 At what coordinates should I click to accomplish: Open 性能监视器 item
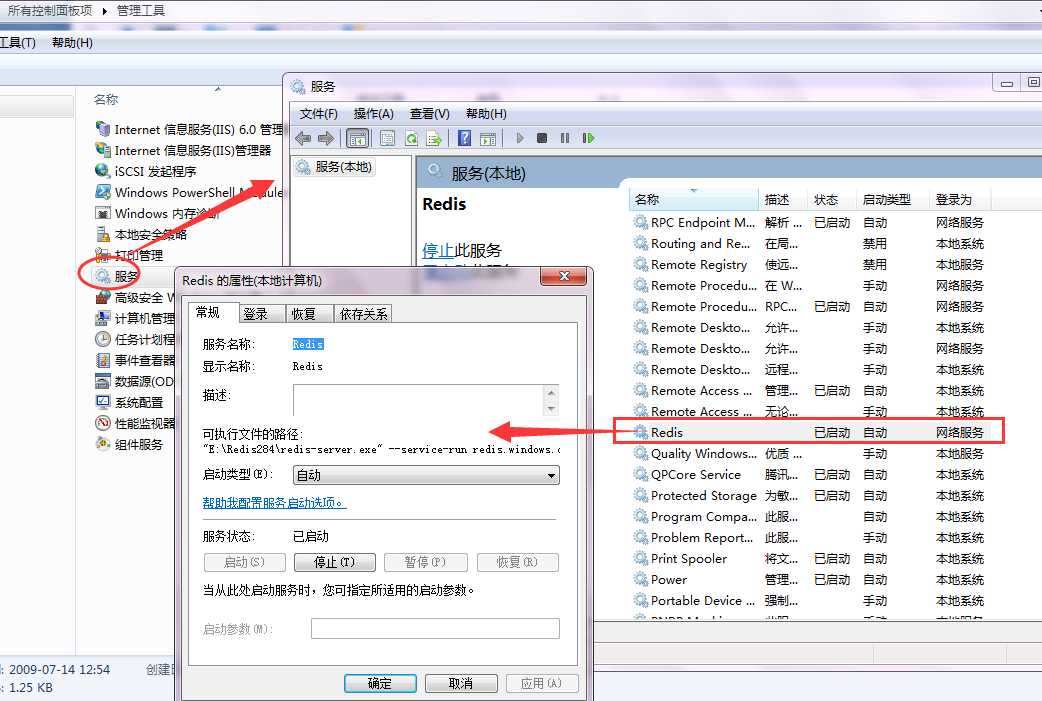coord(135,423)
